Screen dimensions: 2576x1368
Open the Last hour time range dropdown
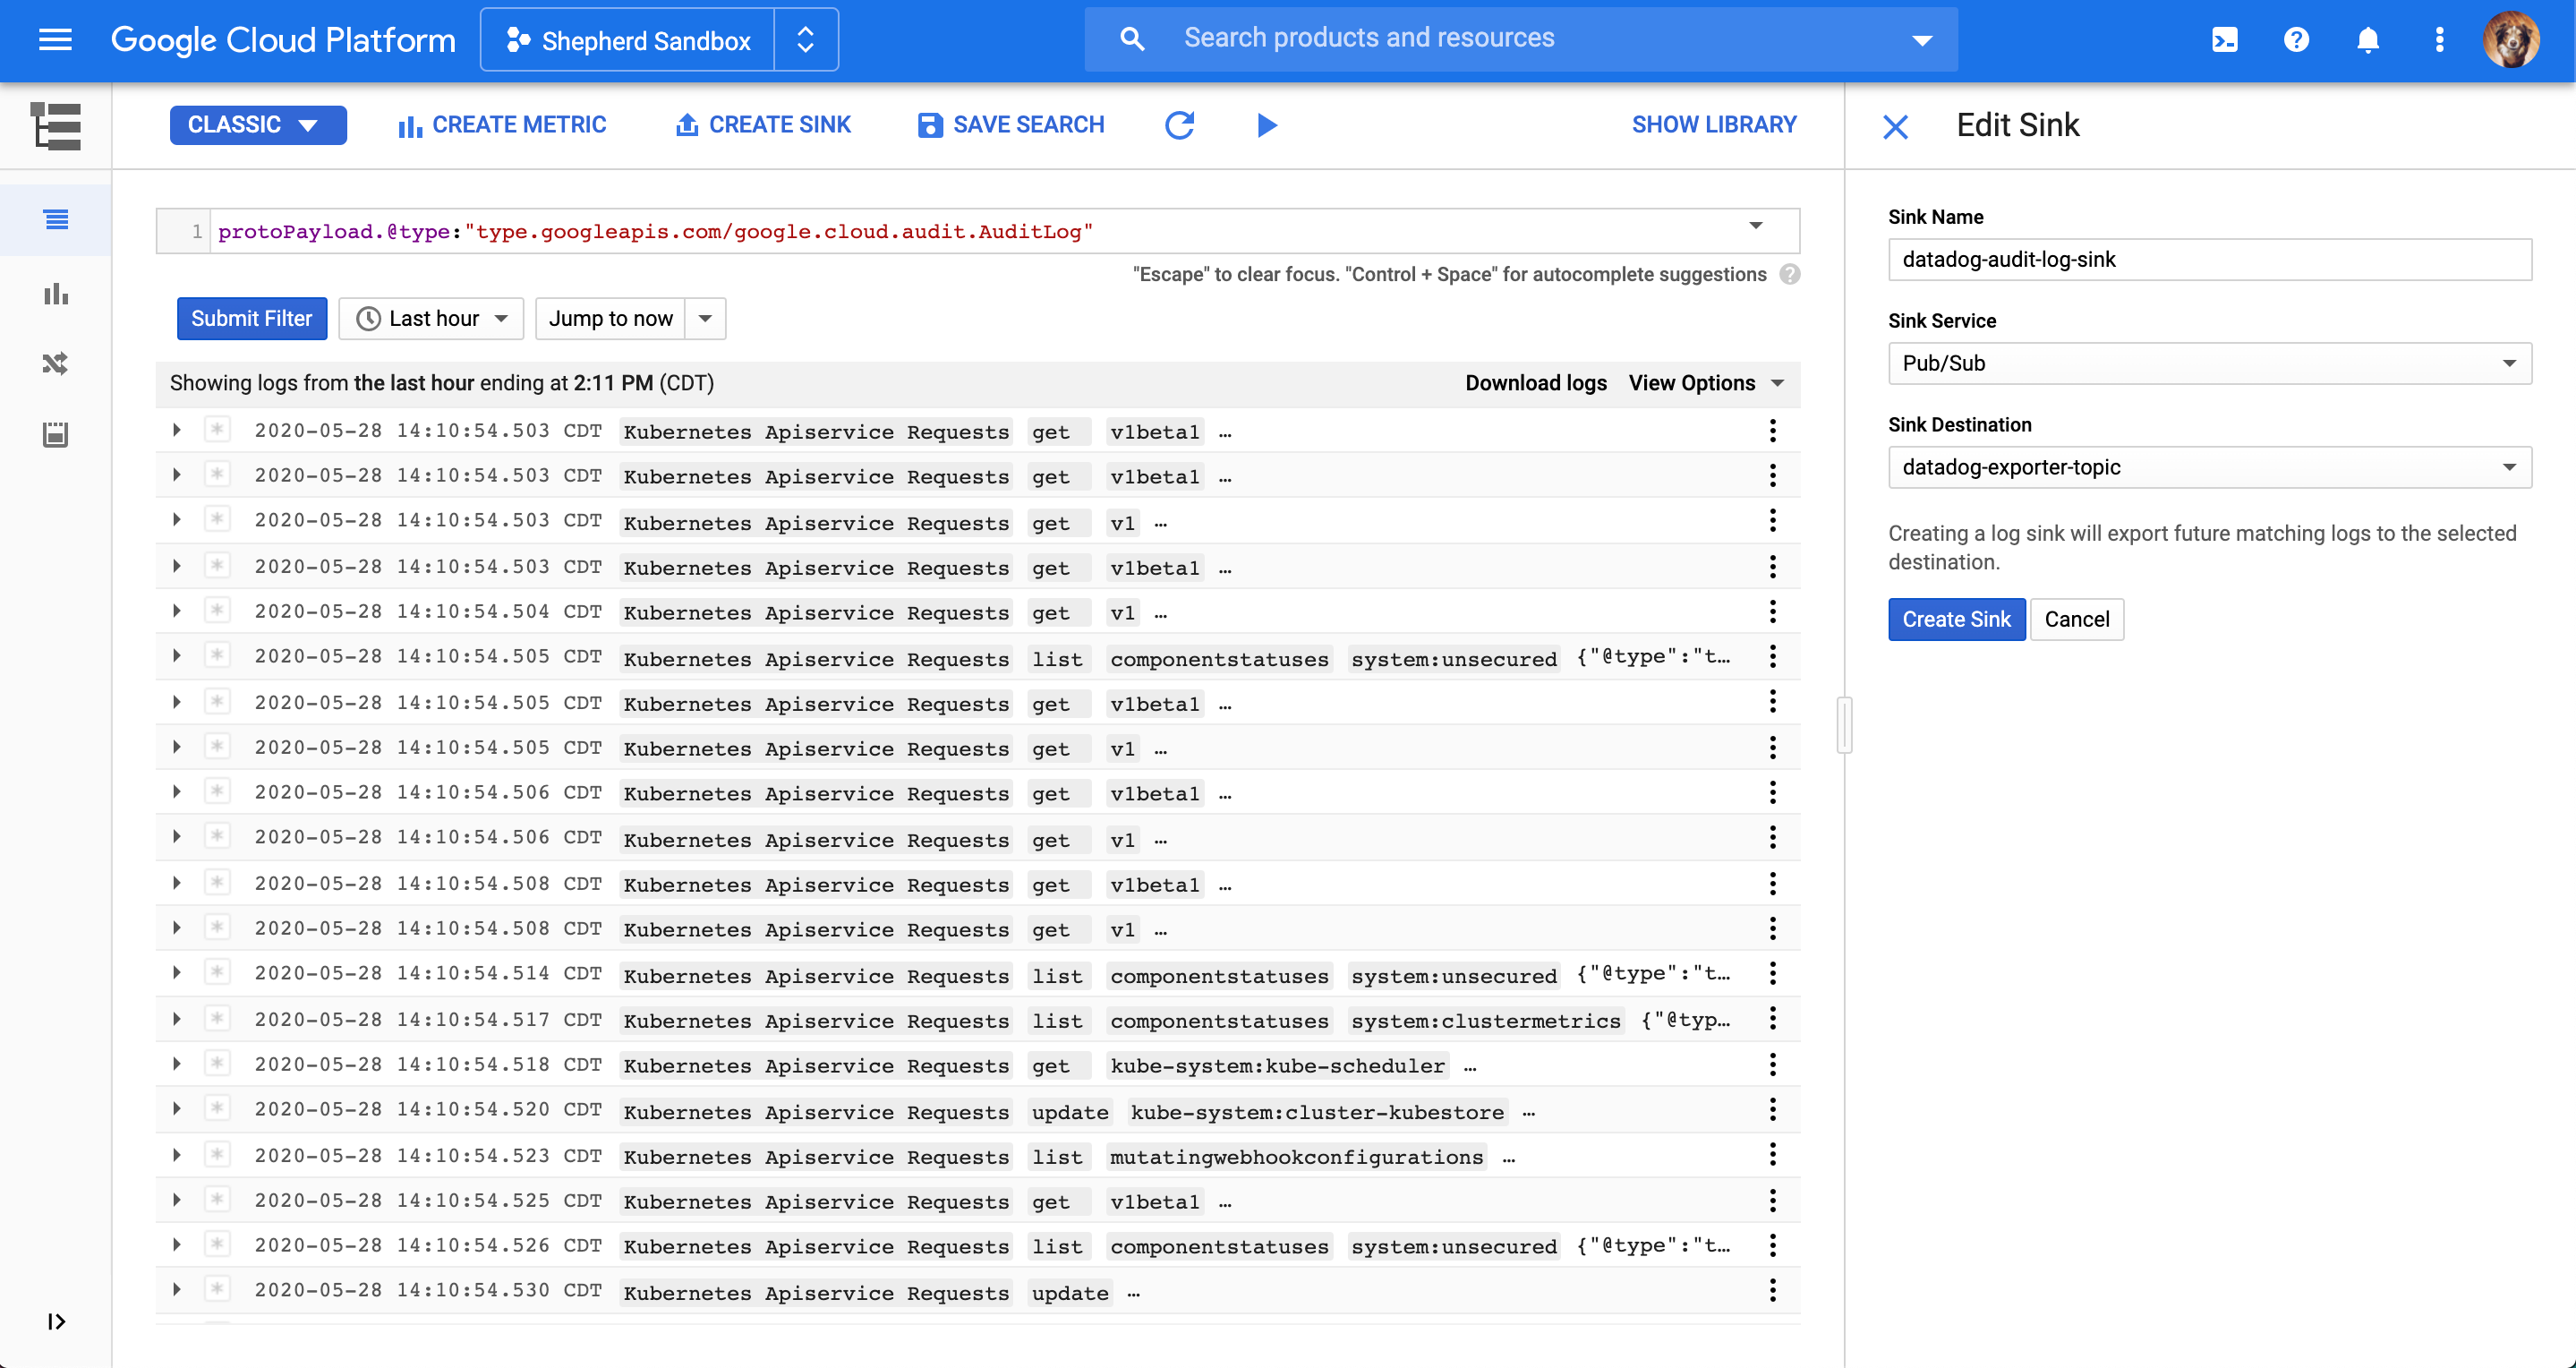pos(431,318)
